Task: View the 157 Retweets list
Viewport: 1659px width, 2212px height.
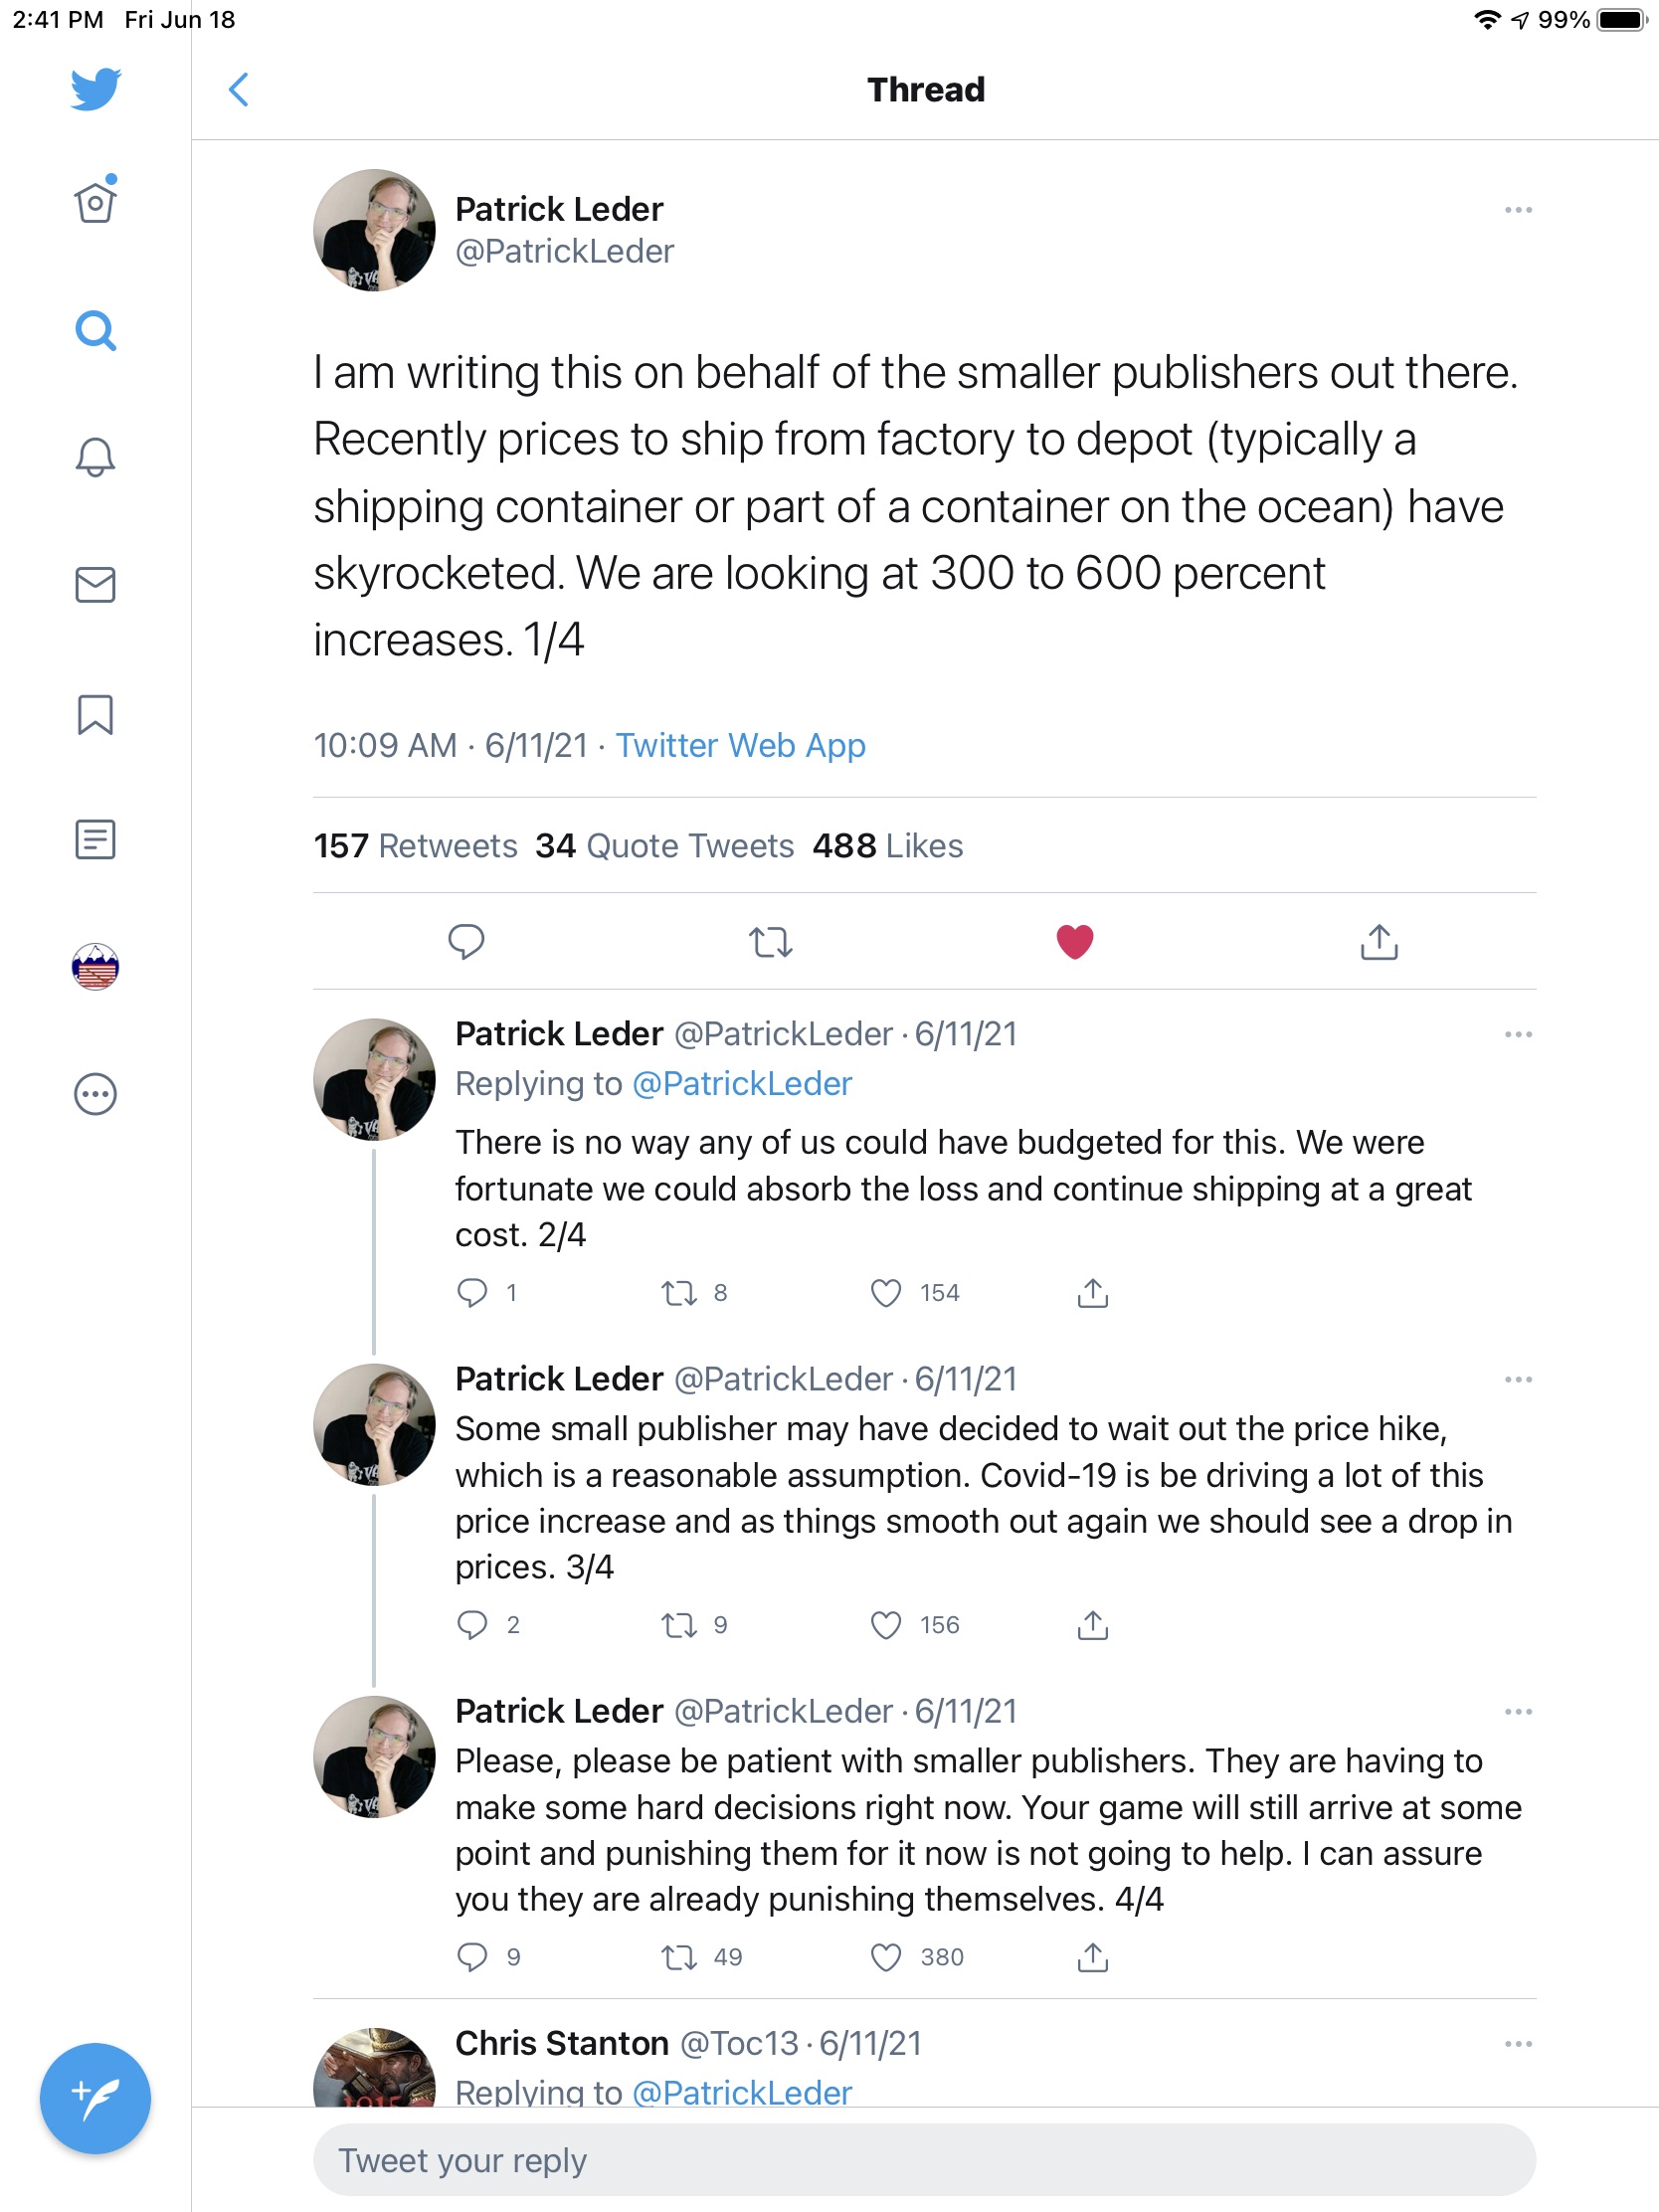Action: (415, 846)
